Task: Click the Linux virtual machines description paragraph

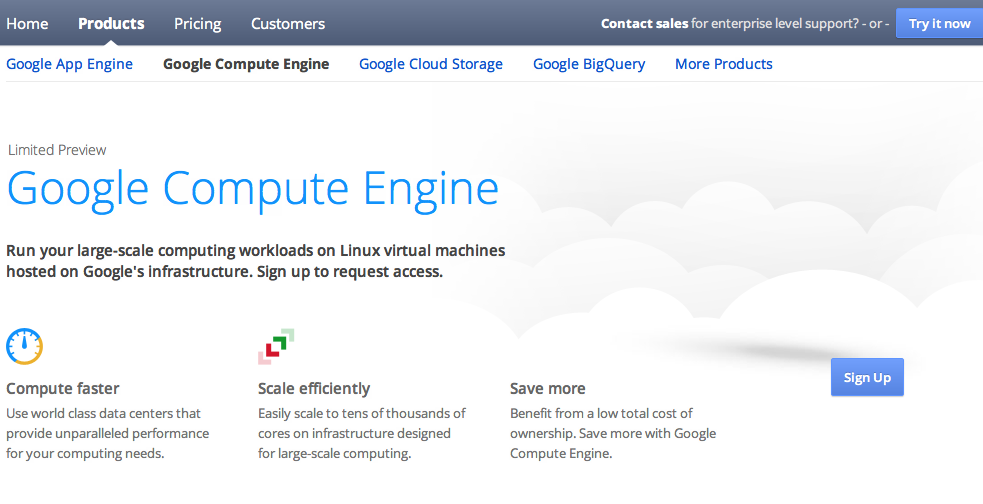Action: [x=255, y=260]
